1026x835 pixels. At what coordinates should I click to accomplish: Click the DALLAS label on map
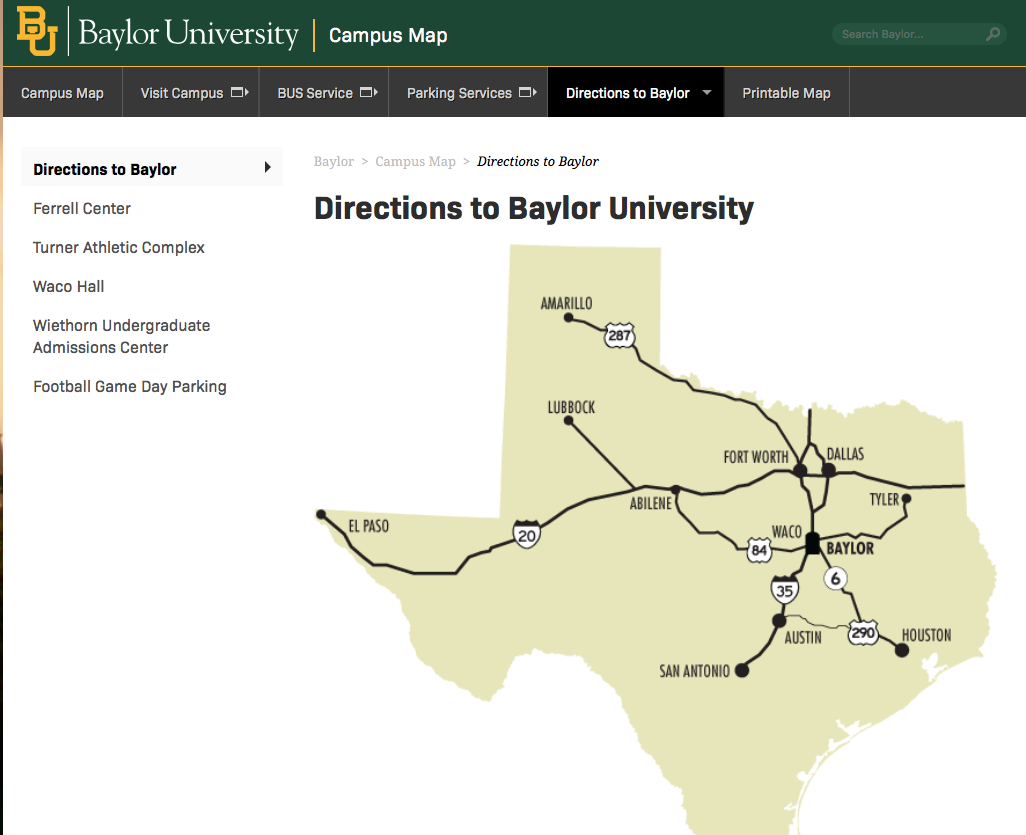click(x=845, y=454)
